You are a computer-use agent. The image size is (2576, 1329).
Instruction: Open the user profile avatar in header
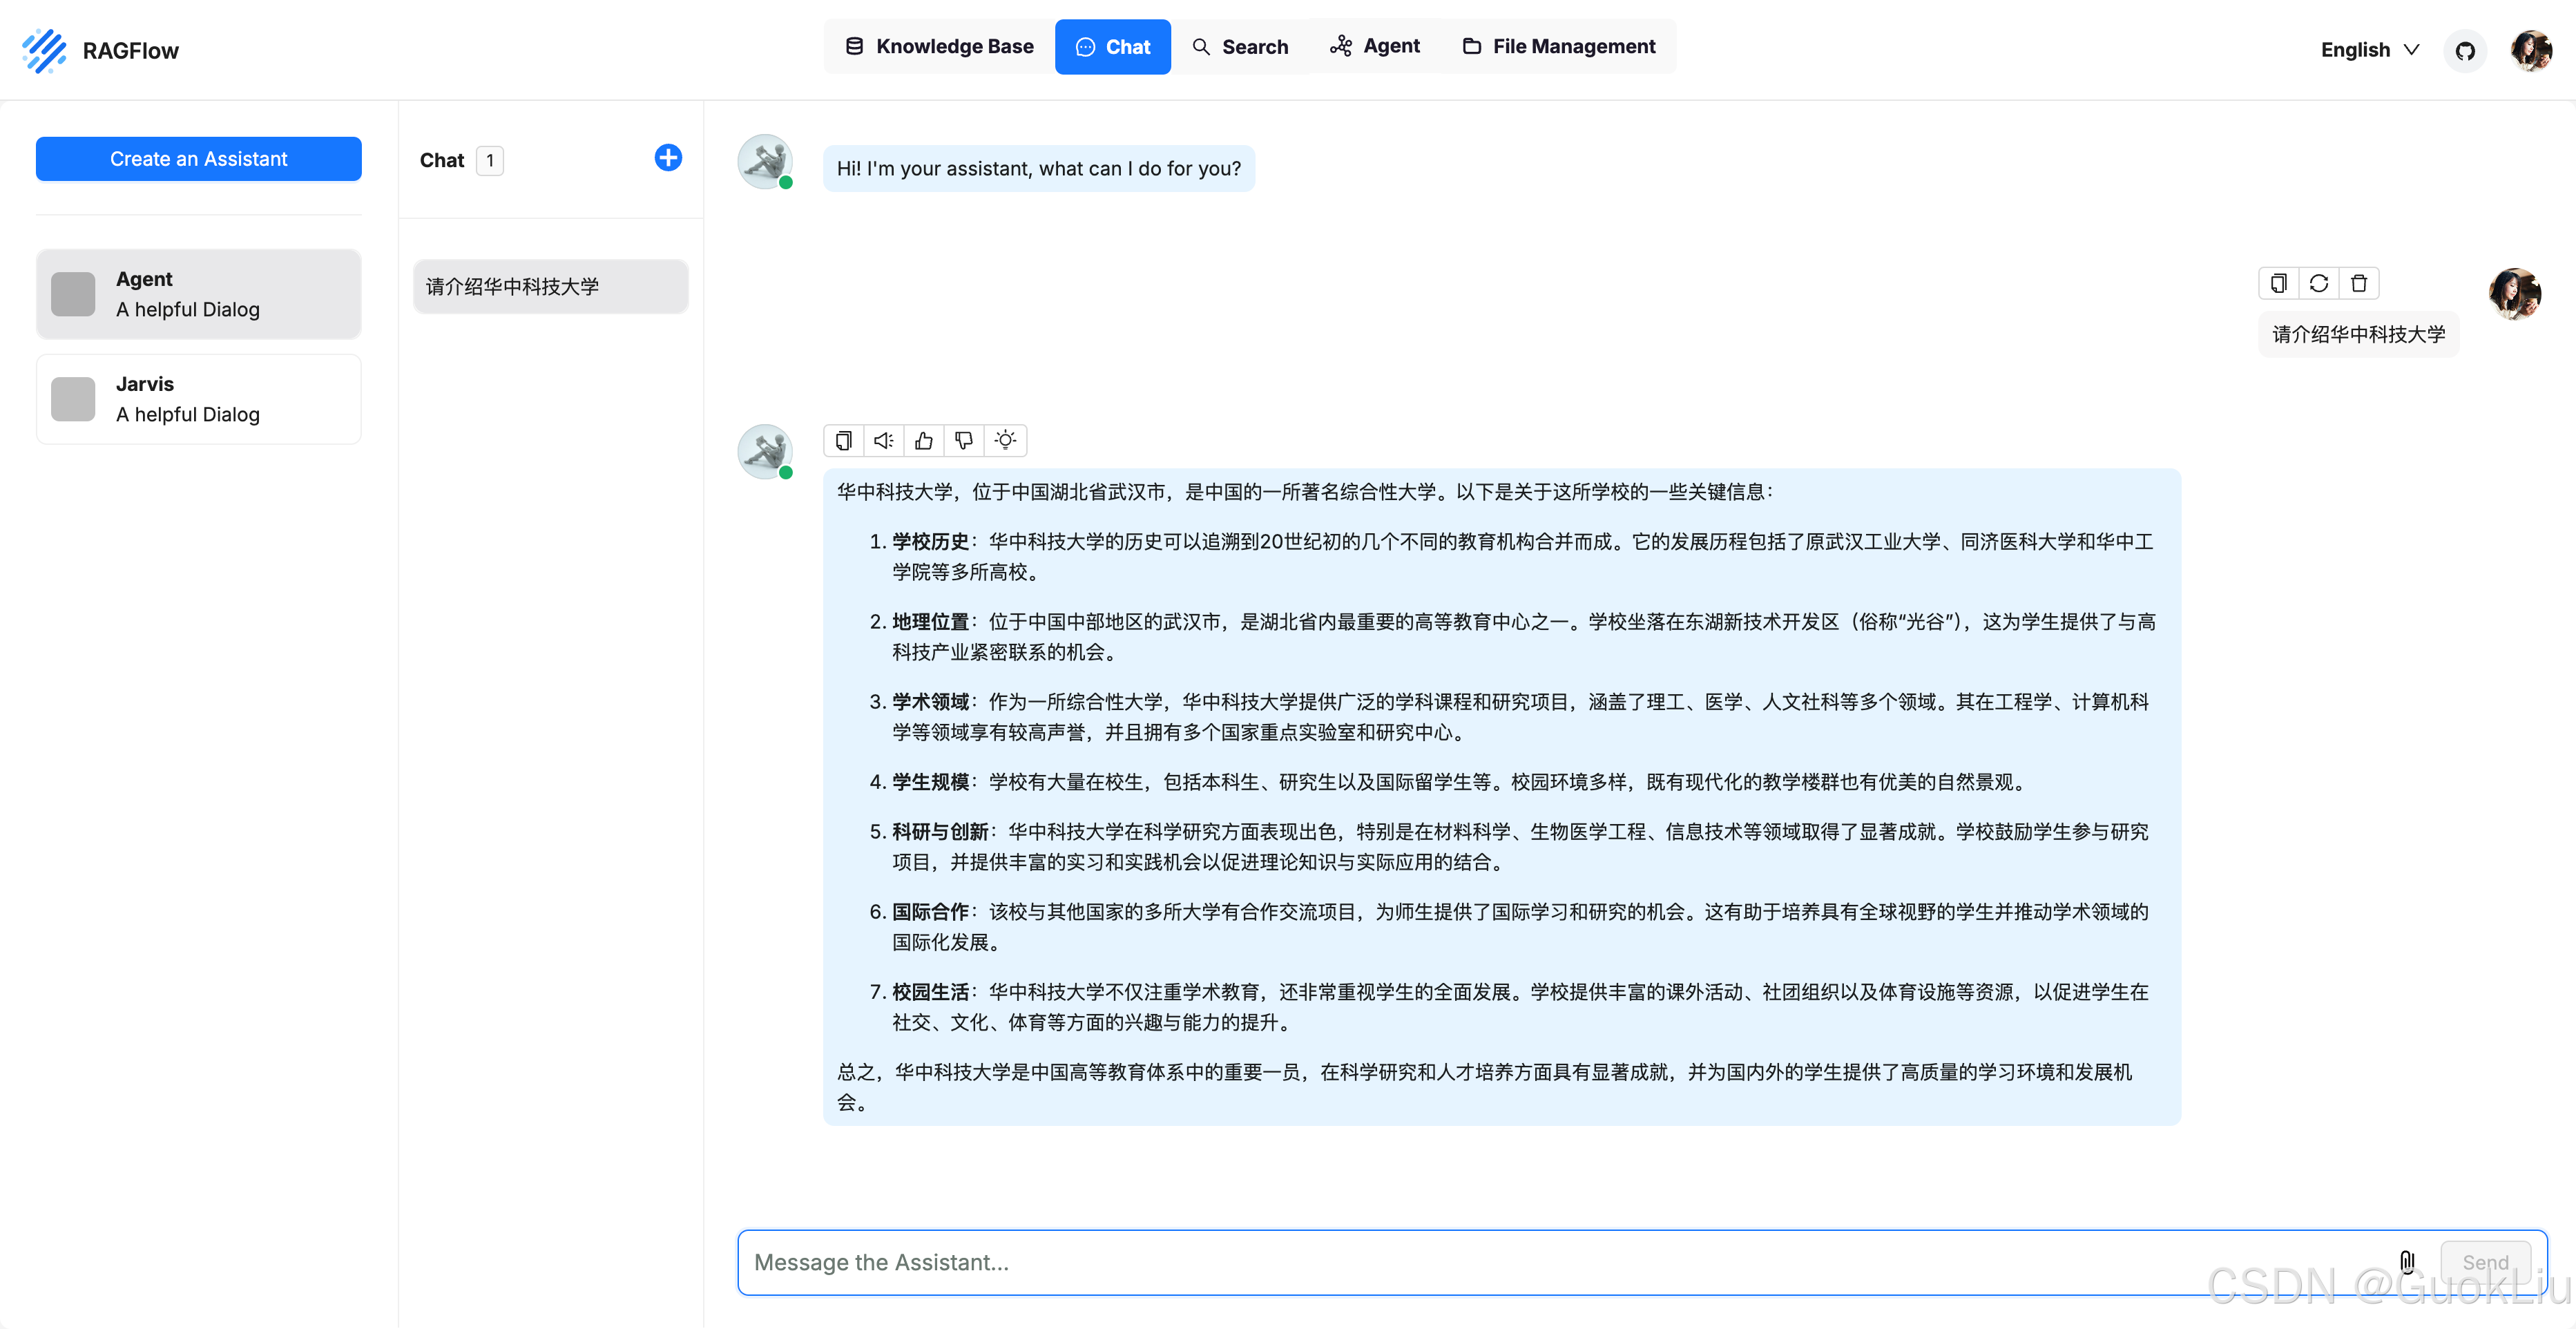[2531, 50]
